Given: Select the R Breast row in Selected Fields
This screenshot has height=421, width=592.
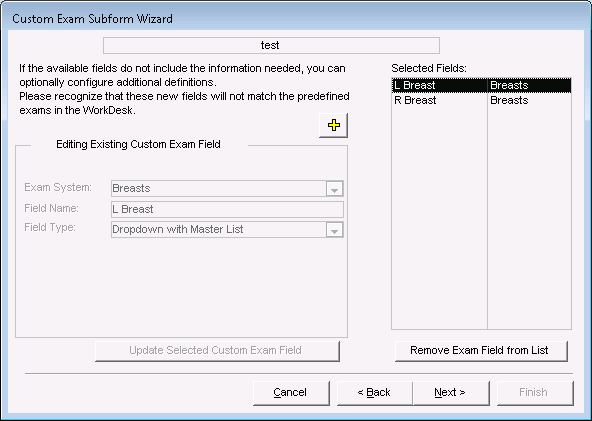Looking at the screenshot, I should pos(481,100).
